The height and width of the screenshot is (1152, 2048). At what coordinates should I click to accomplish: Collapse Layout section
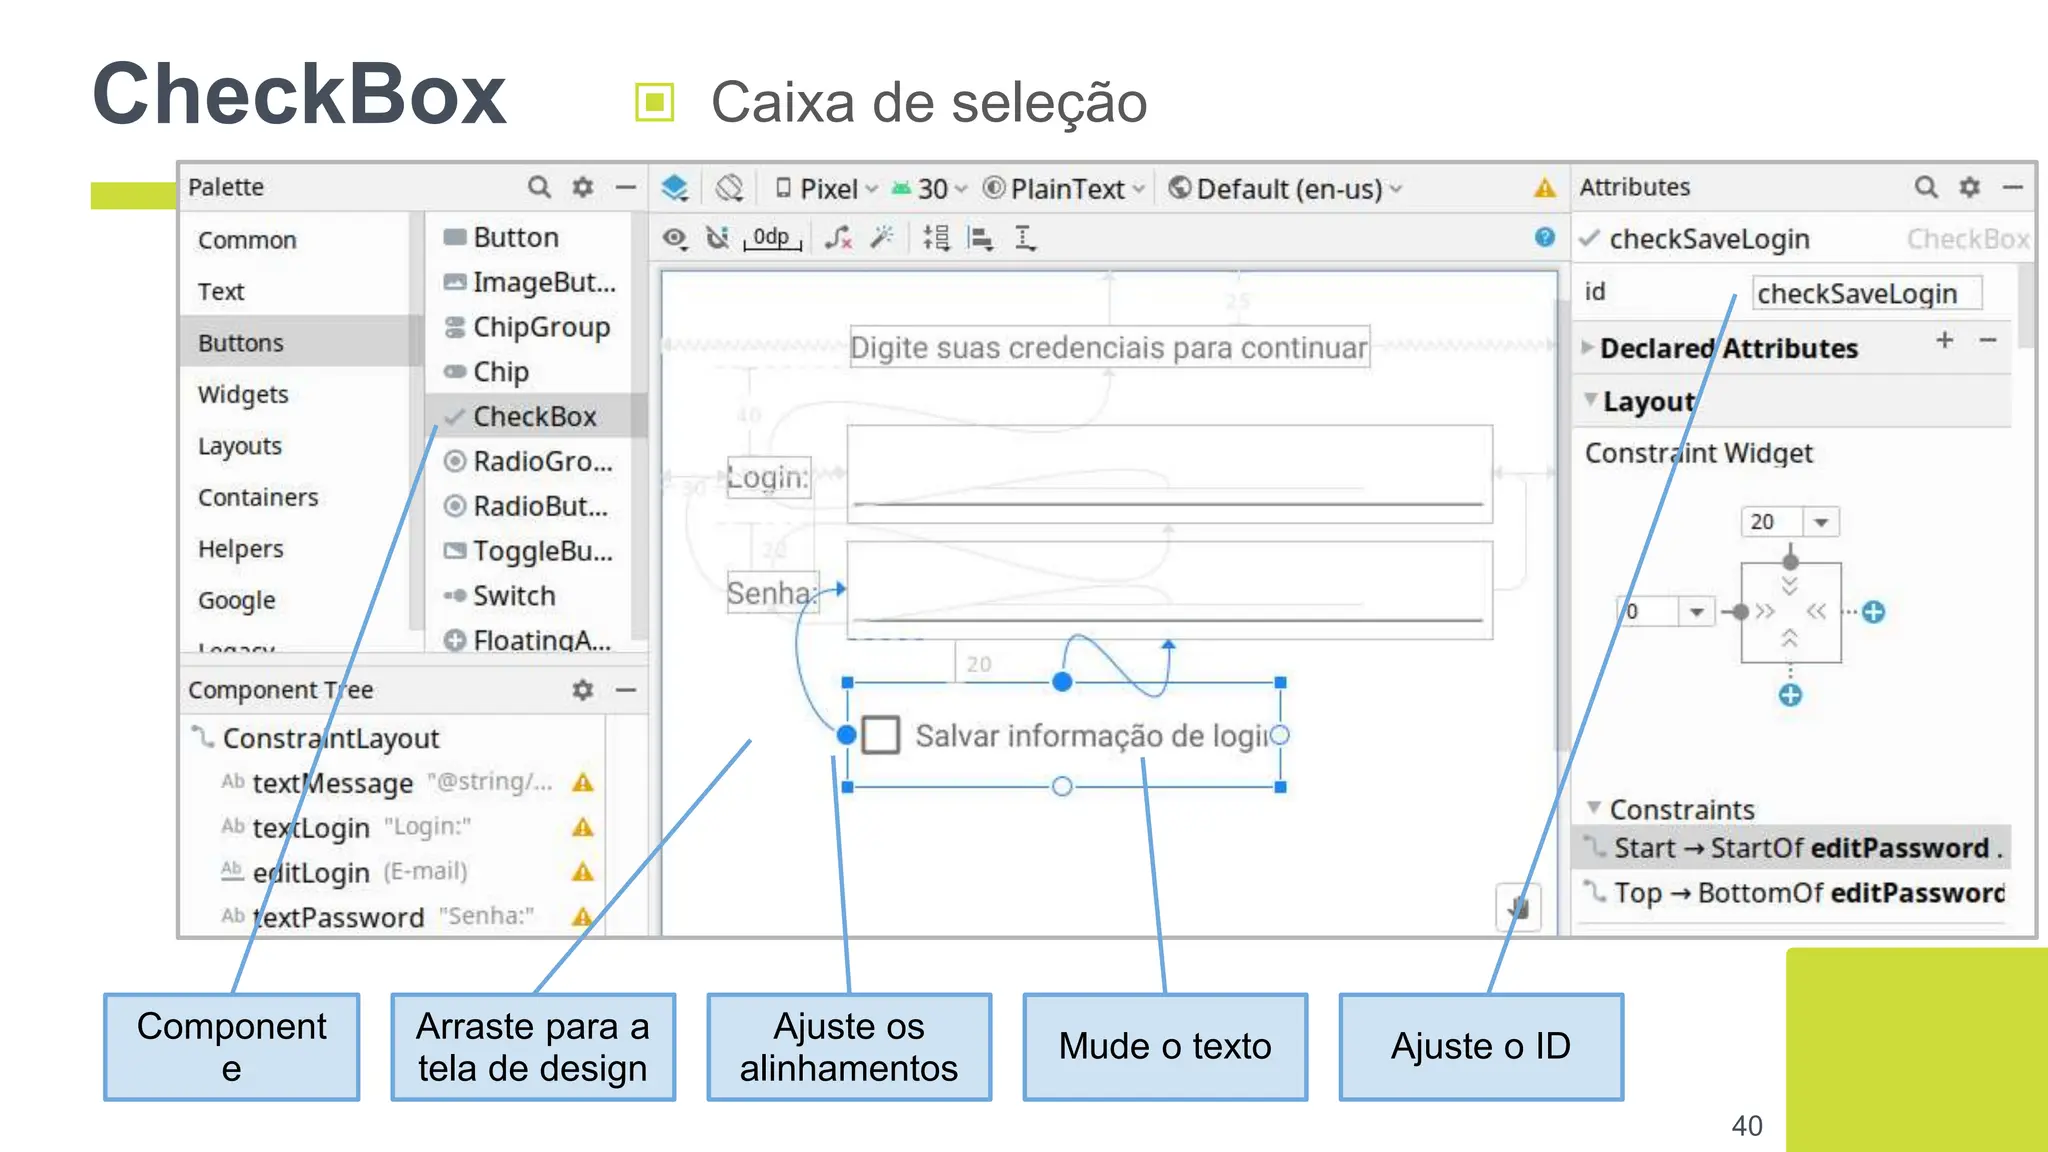(1590, 400)
